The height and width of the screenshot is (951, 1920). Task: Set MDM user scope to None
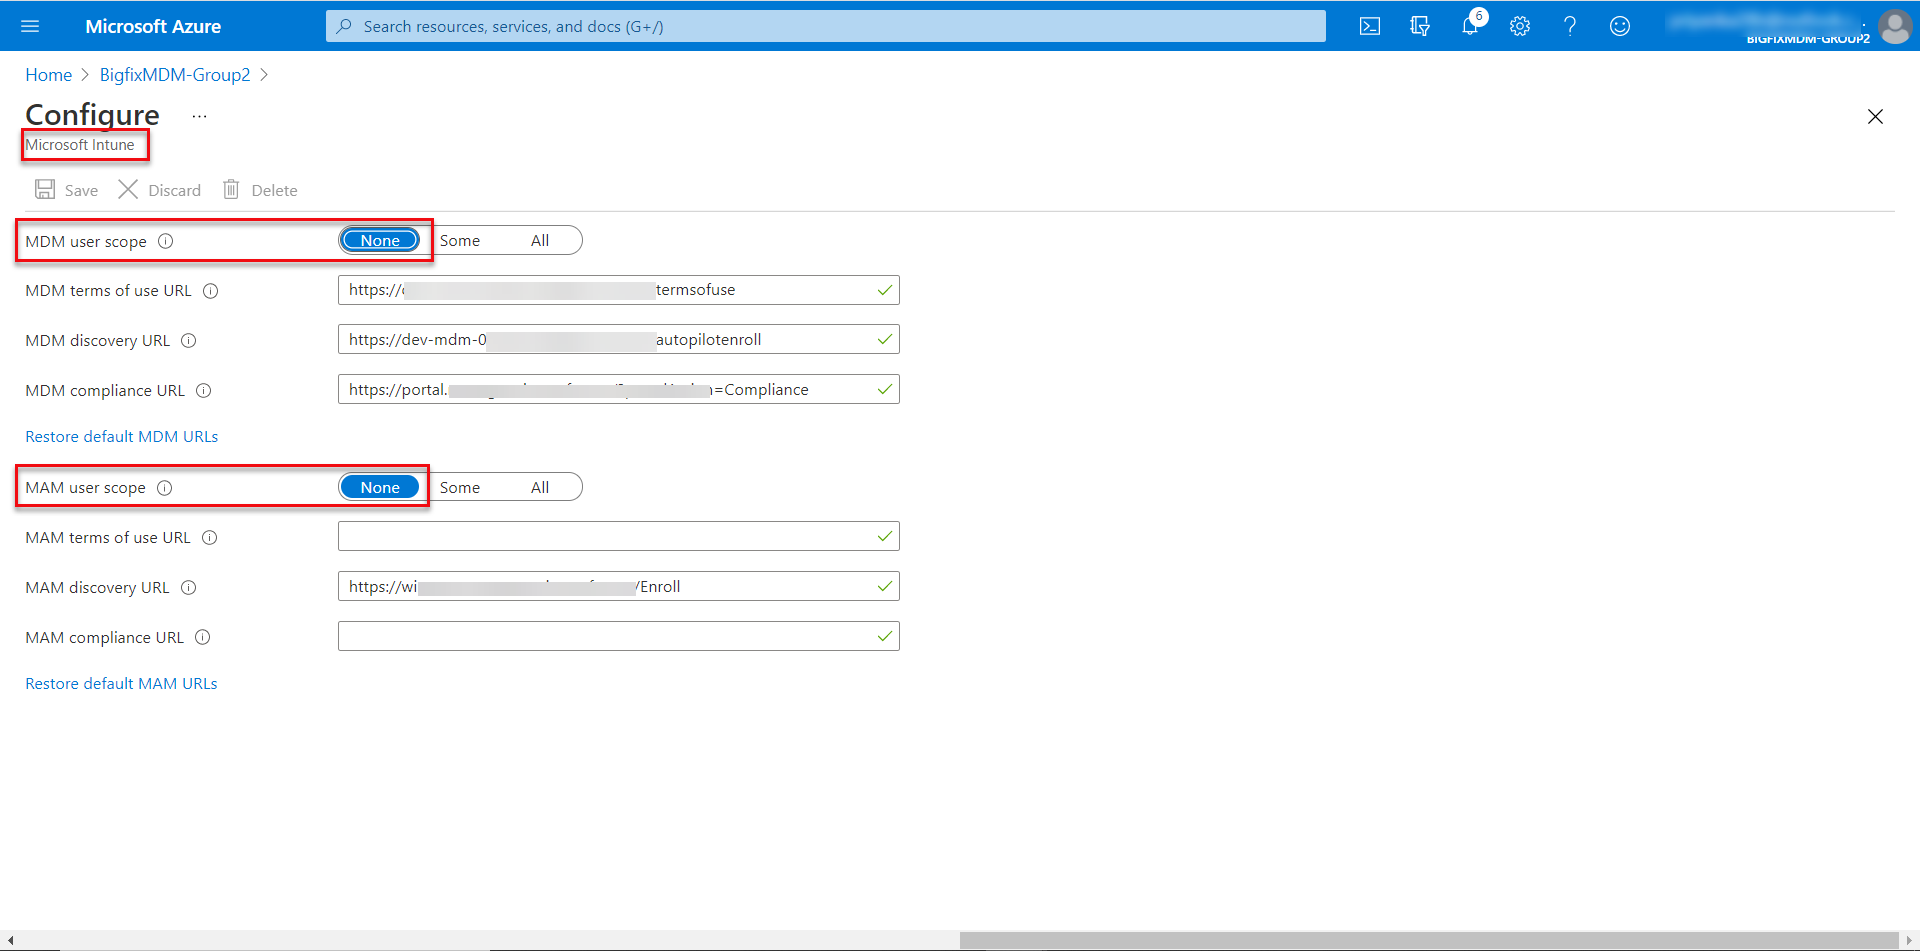tap(380, 240)
